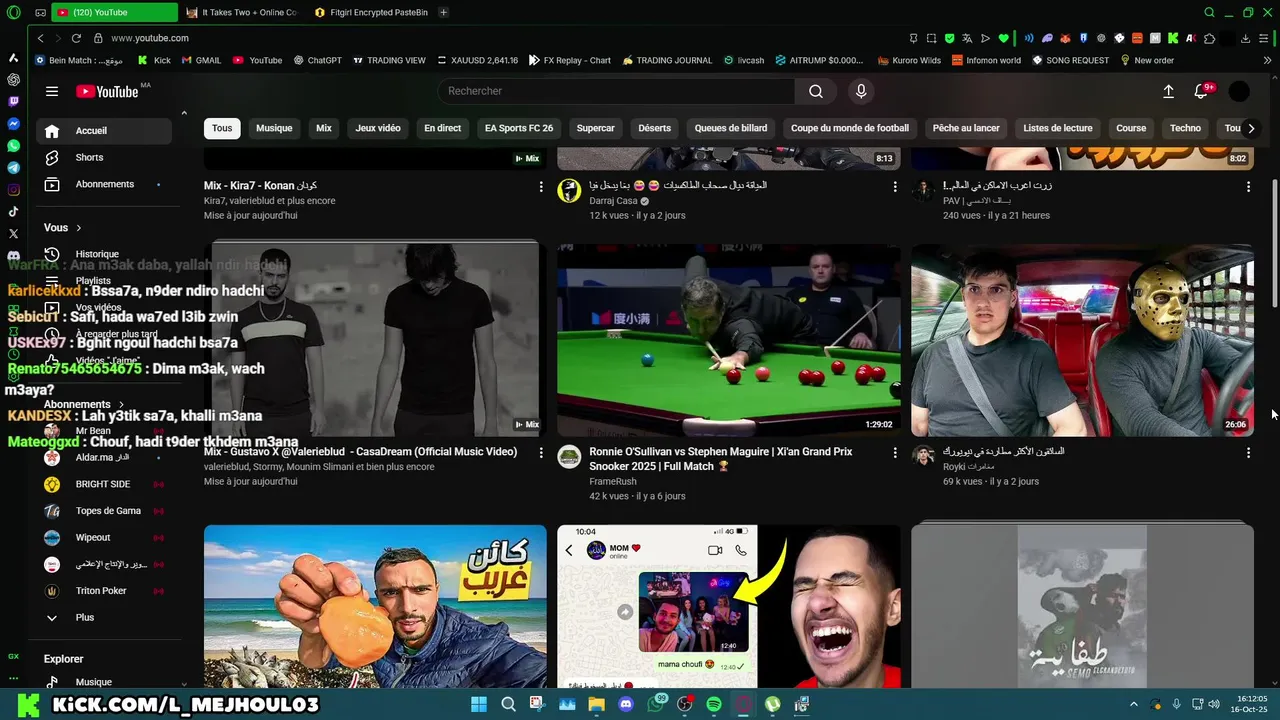This screenshot has height=720, width=1280.
Task: Open options menu for Royki video
Action: coord(1248,453)
